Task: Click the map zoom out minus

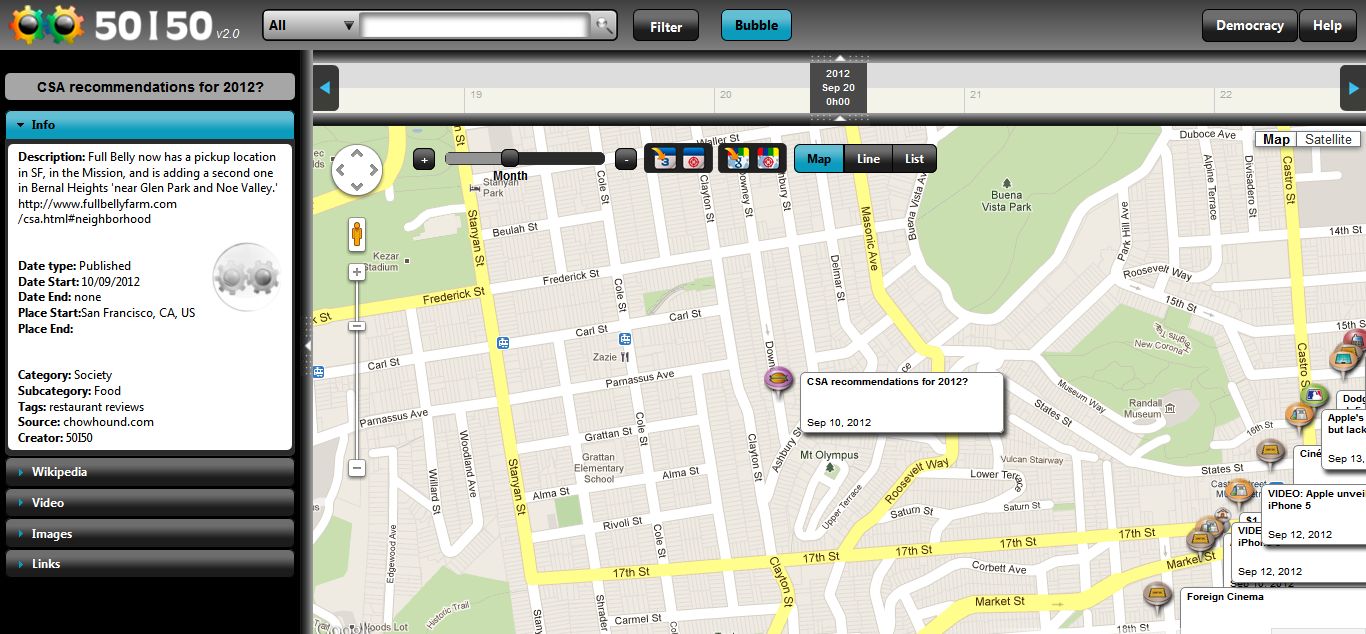Action: [357, 467]
